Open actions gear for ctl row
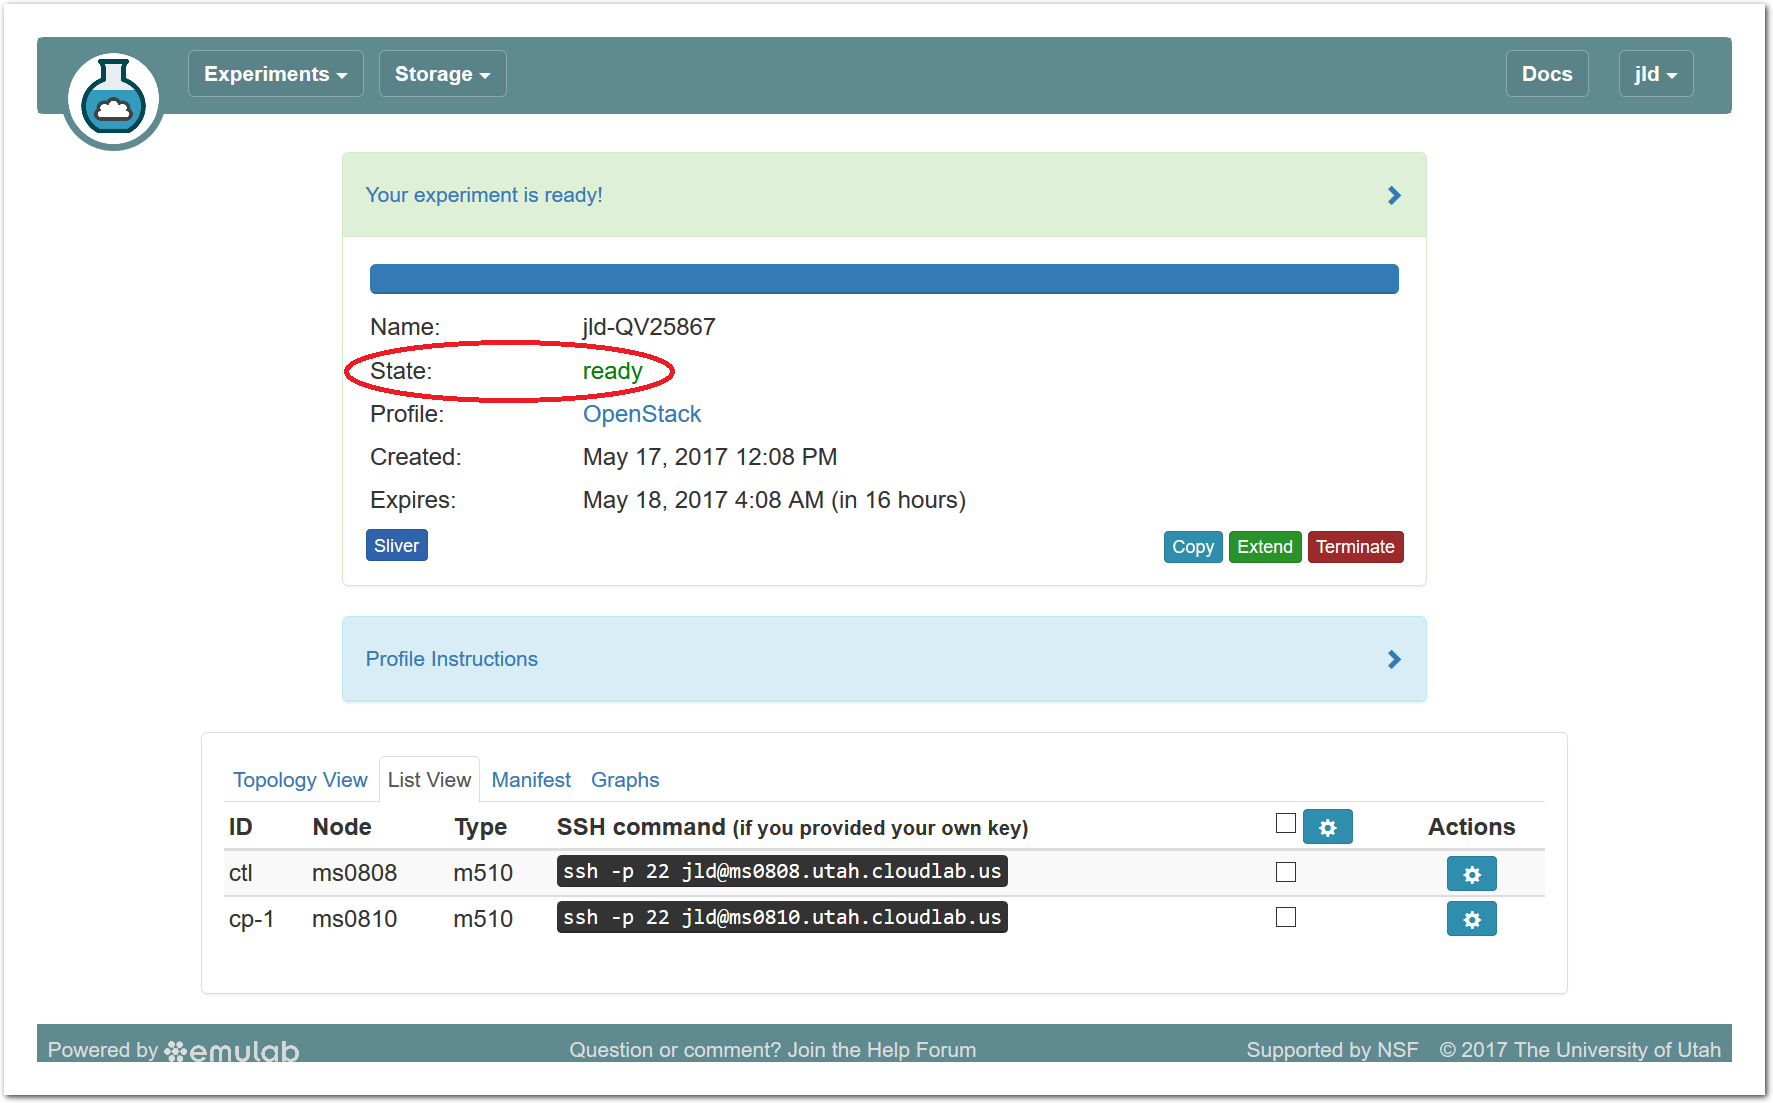 (x=1472, y=874)
